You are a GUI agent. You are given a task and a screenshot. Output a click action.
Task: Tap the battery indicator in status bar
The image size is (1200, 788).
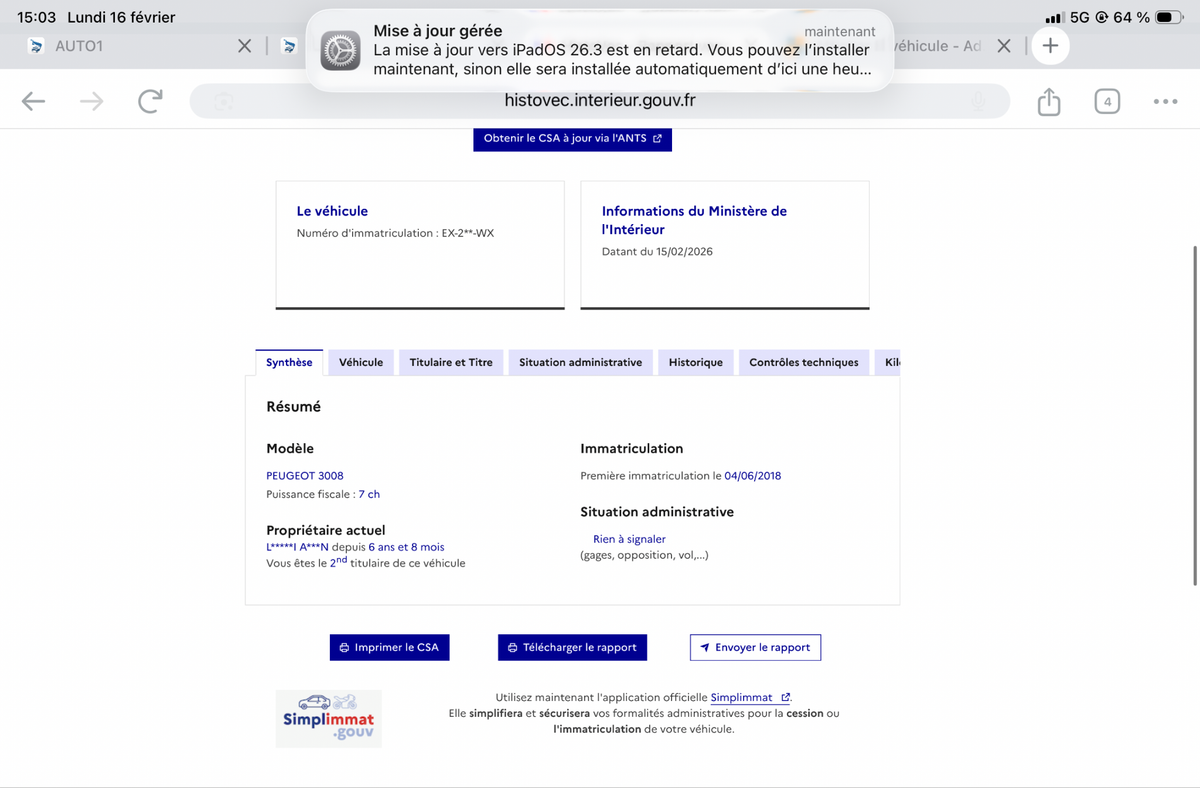coord(1169,17)
